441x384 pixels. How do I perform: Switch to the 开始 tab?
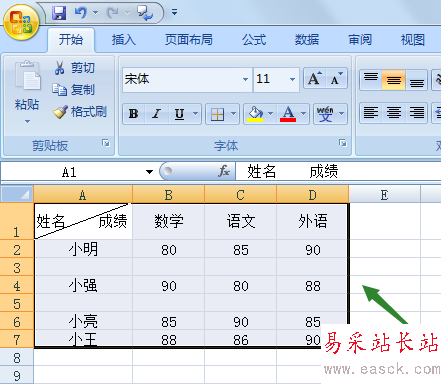click(x=71, y=40)
